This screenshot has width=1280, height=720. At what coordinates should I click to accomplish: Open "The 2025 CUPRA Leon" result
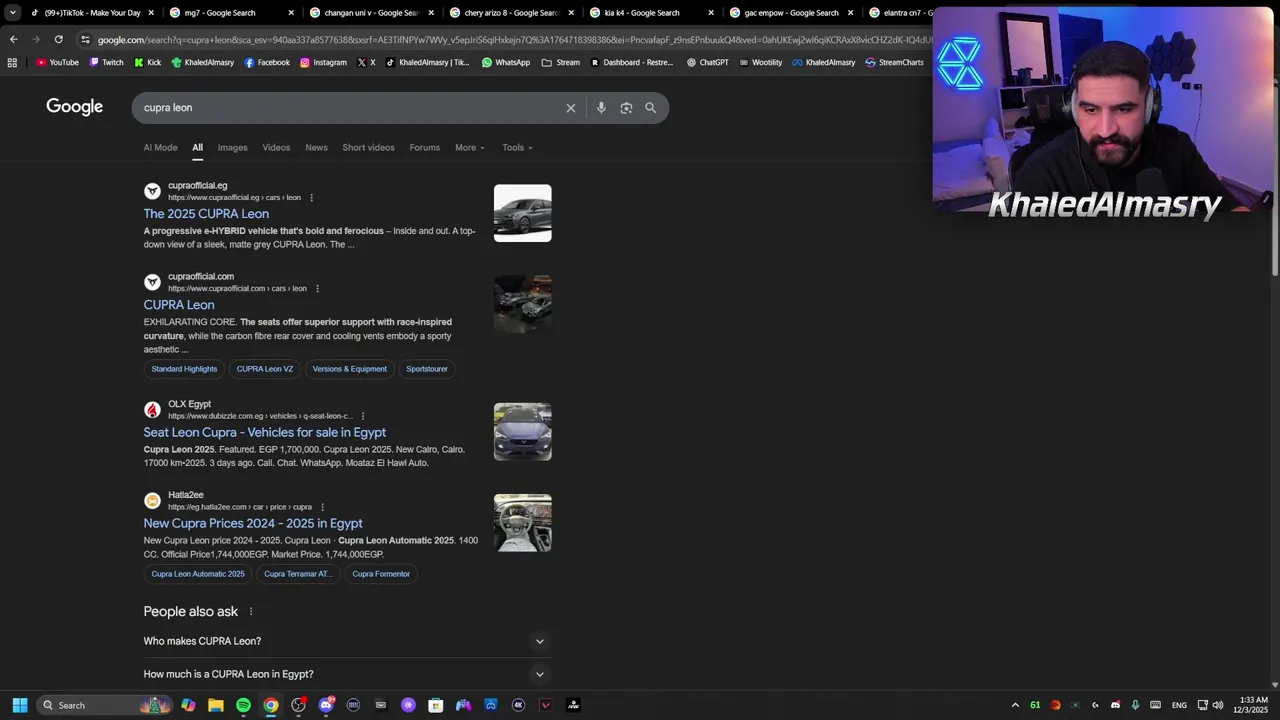point(206,214)
